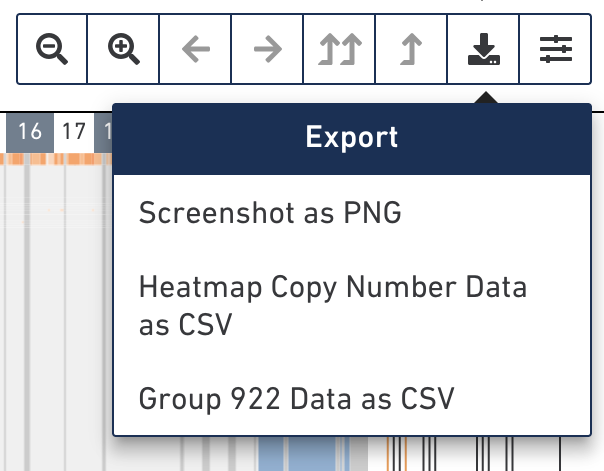The width and height of the screenshot is (604, 471).
Task: Click the partially hidden chromosome label after 17
Action: click(103, 131)
